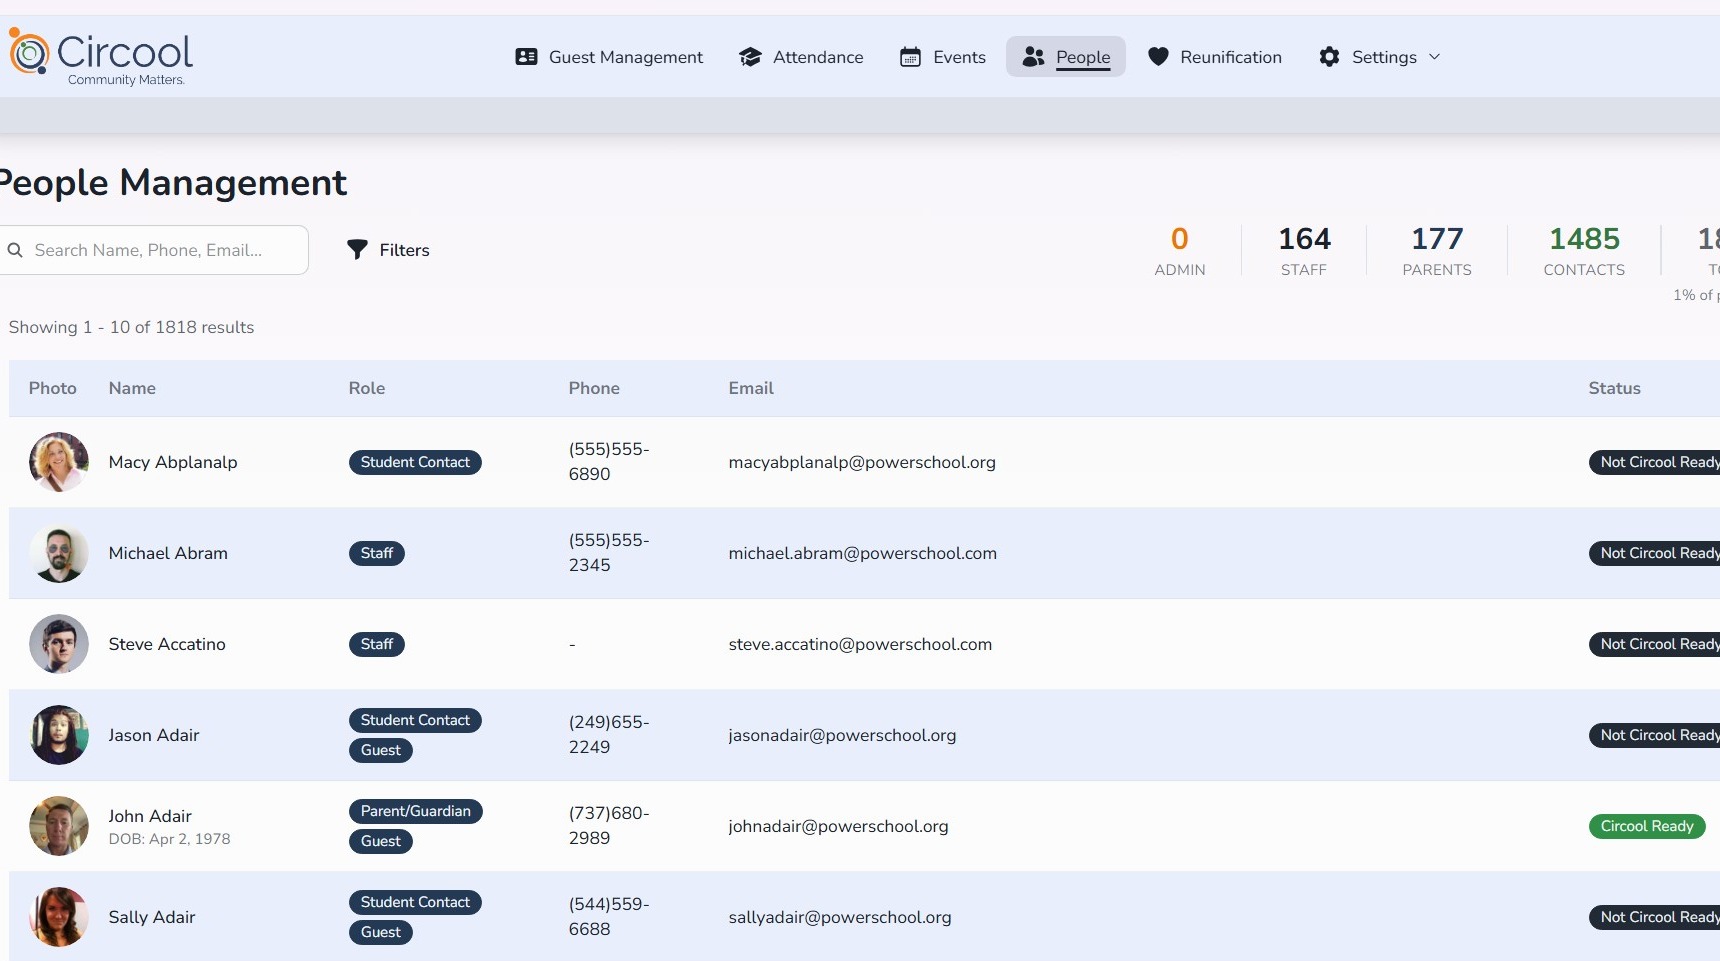This screenshot has height=961, width=1720.
Task: Click the Showing 1 - 10 of 1818 results text
Action: click(x=131, y=327)
